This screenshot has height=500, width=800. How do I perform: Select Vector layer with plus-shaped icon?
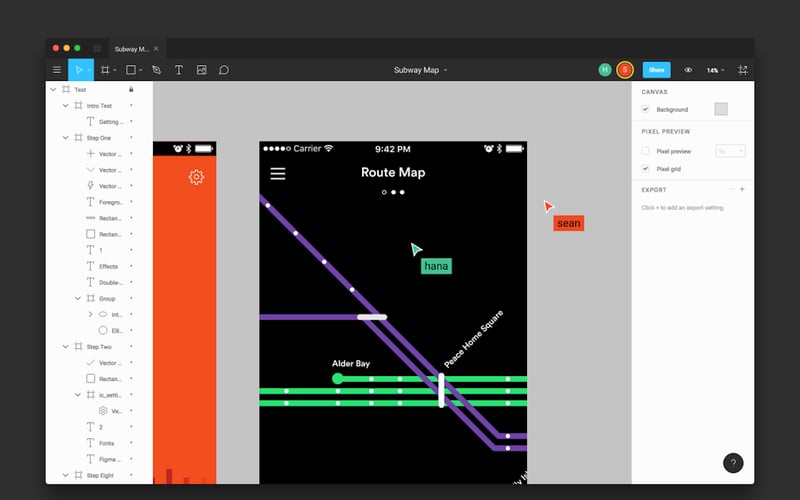click(x=110, y=154)
